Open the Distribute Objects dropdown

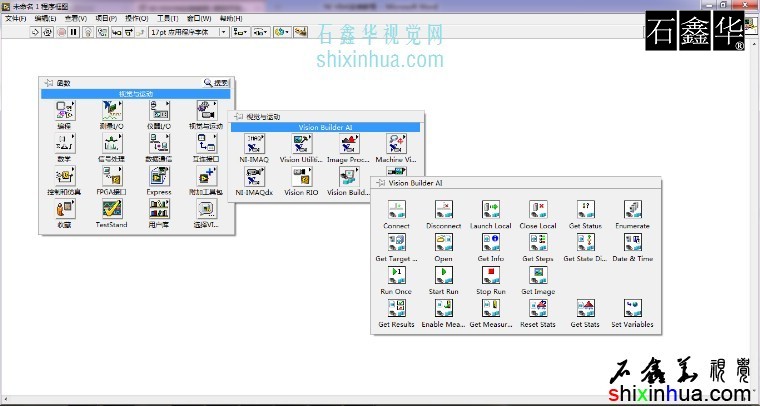[261, 32]
